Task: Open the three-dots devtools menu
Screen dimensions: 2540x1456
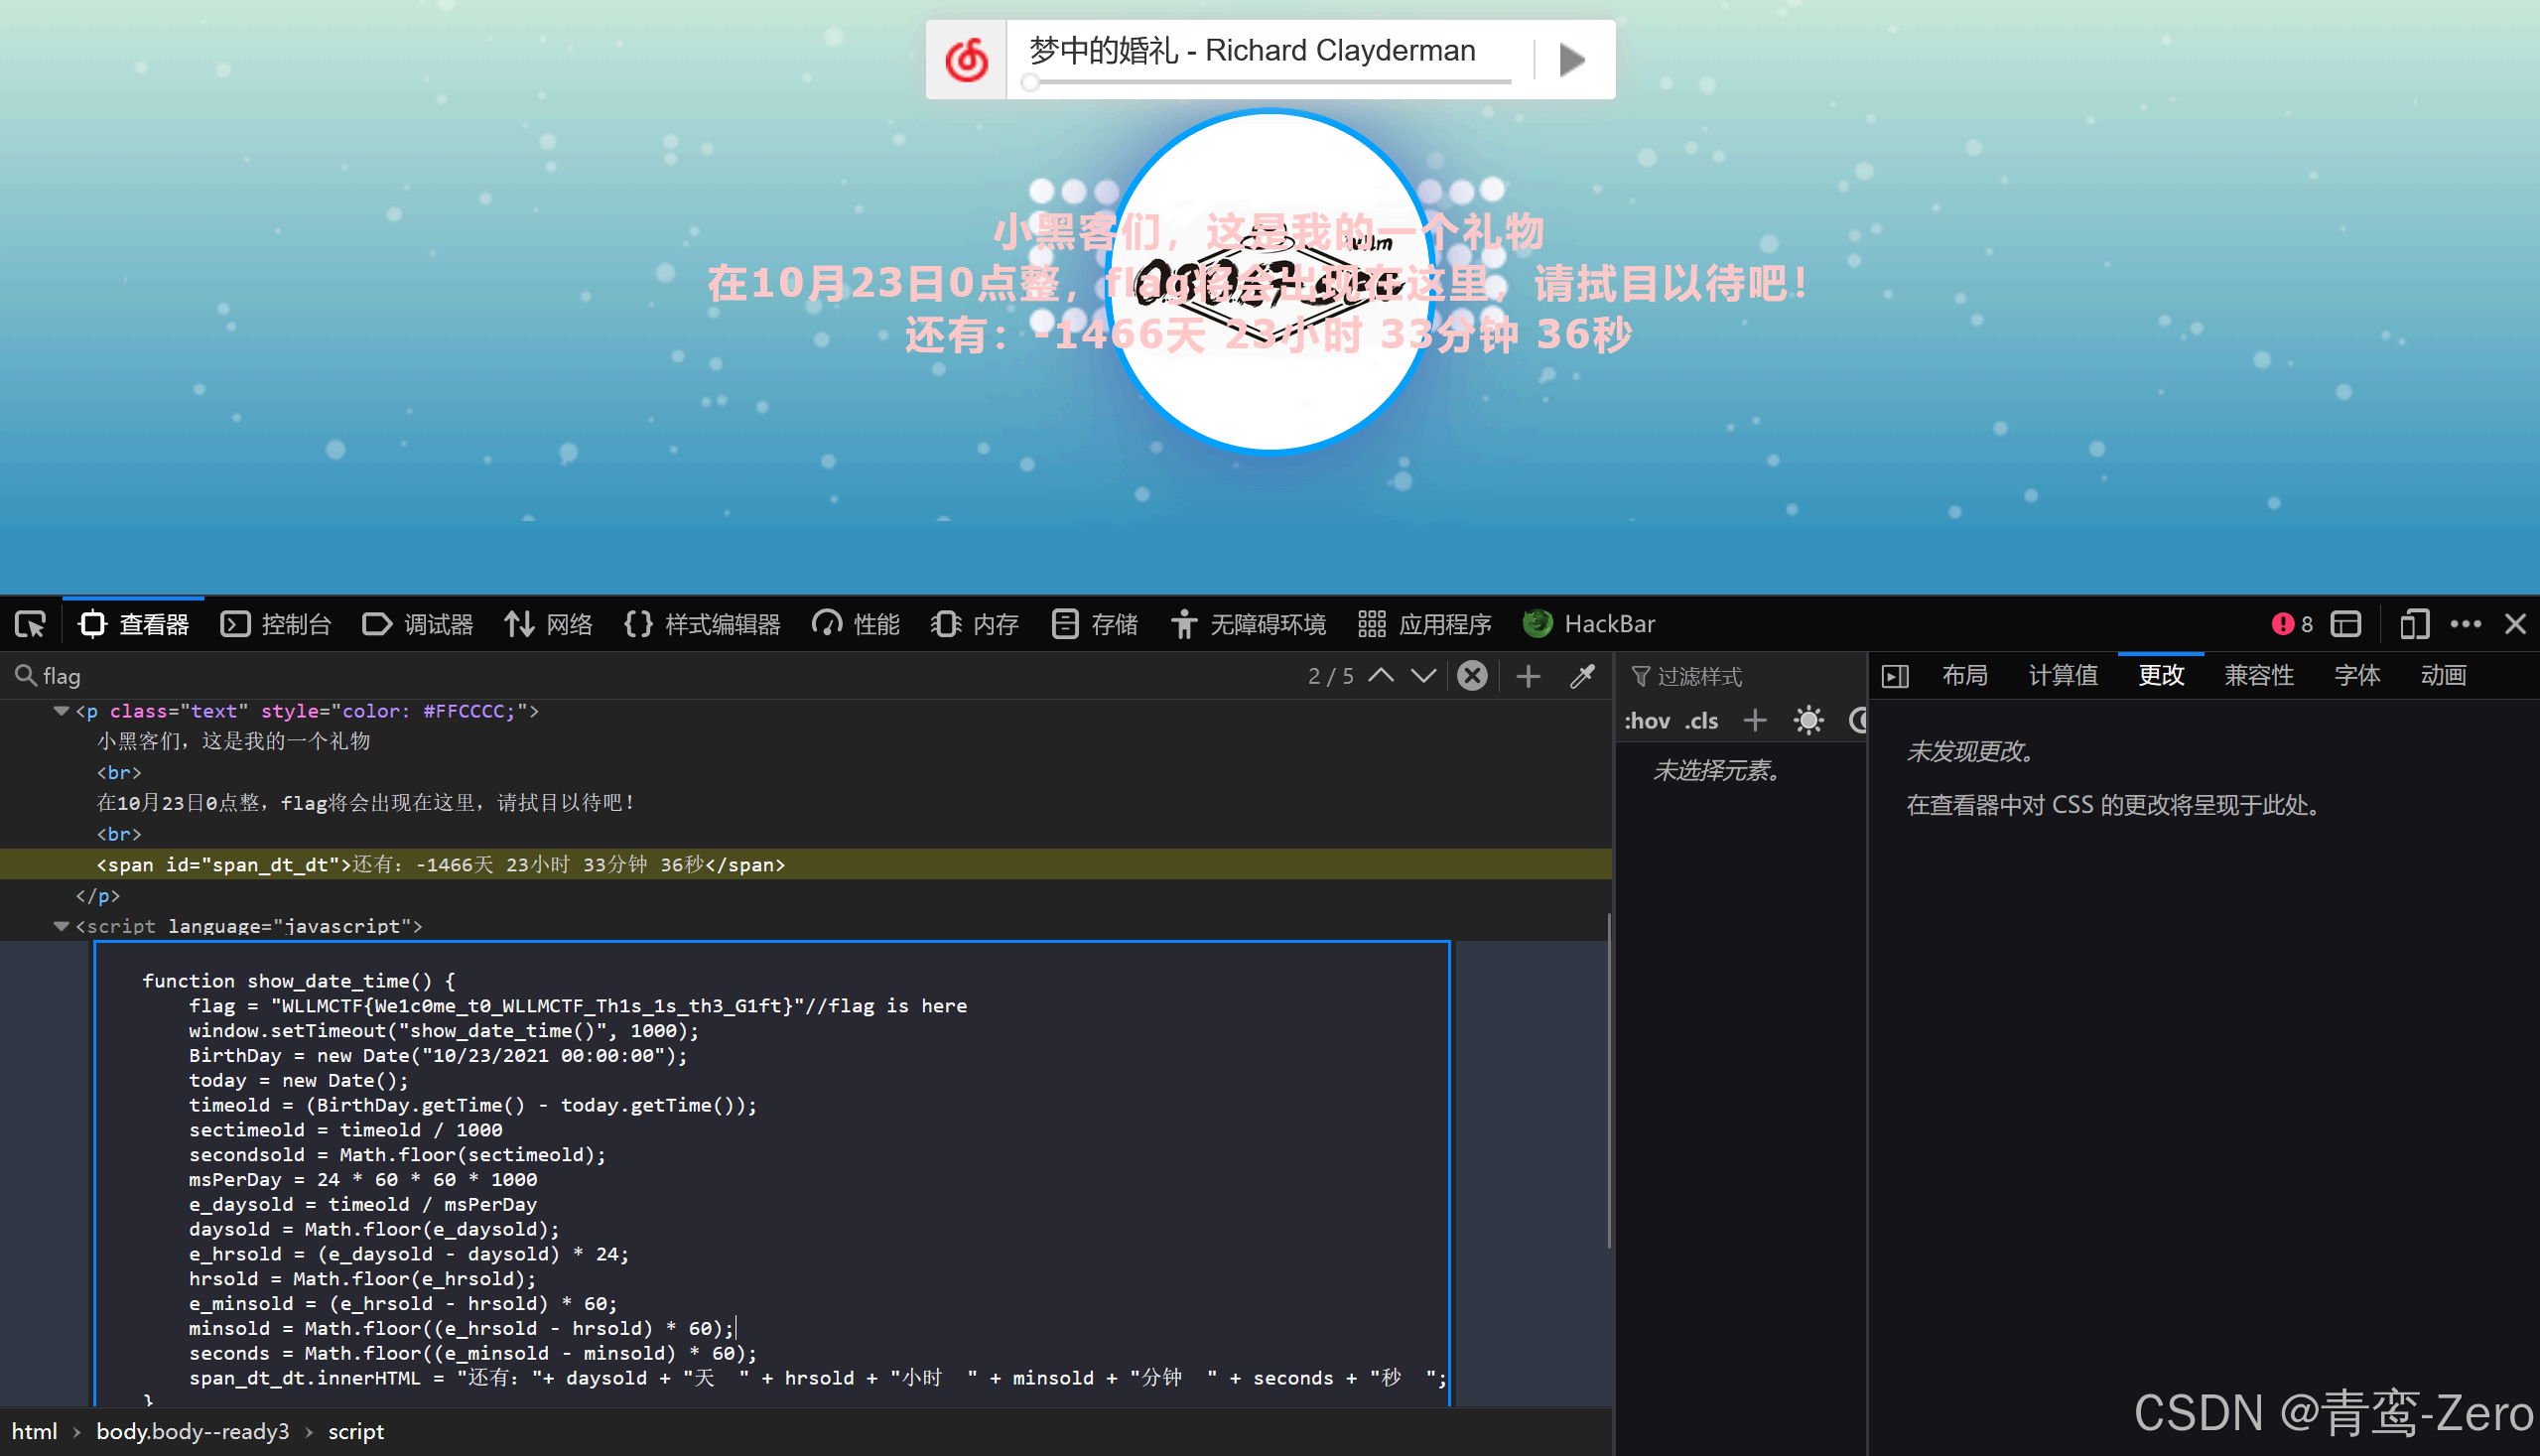Action: tap(2465, 624)
